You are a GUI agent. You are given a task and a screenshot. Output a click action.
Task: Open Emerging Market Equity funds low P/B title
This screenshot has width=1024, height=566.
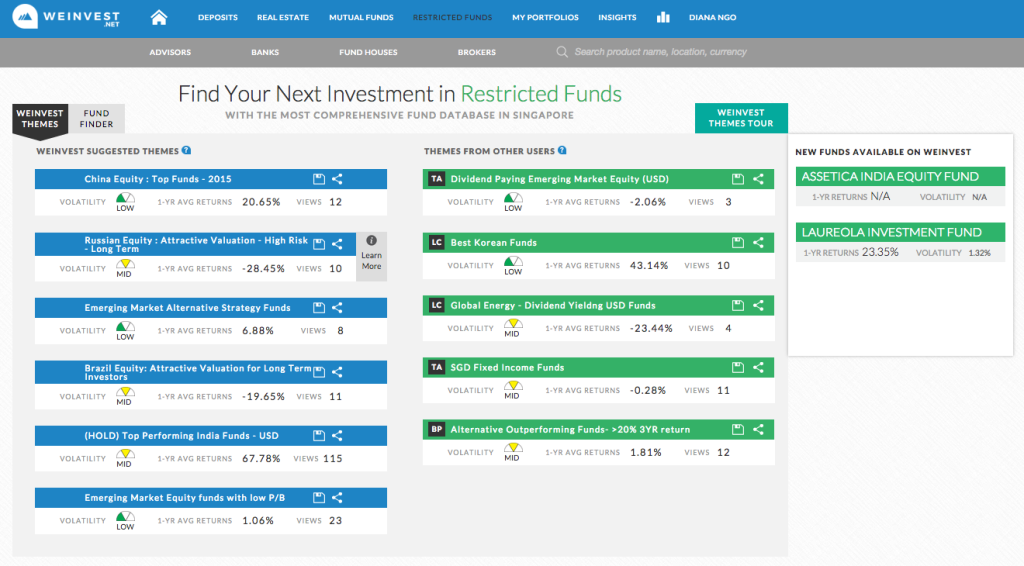185,497
